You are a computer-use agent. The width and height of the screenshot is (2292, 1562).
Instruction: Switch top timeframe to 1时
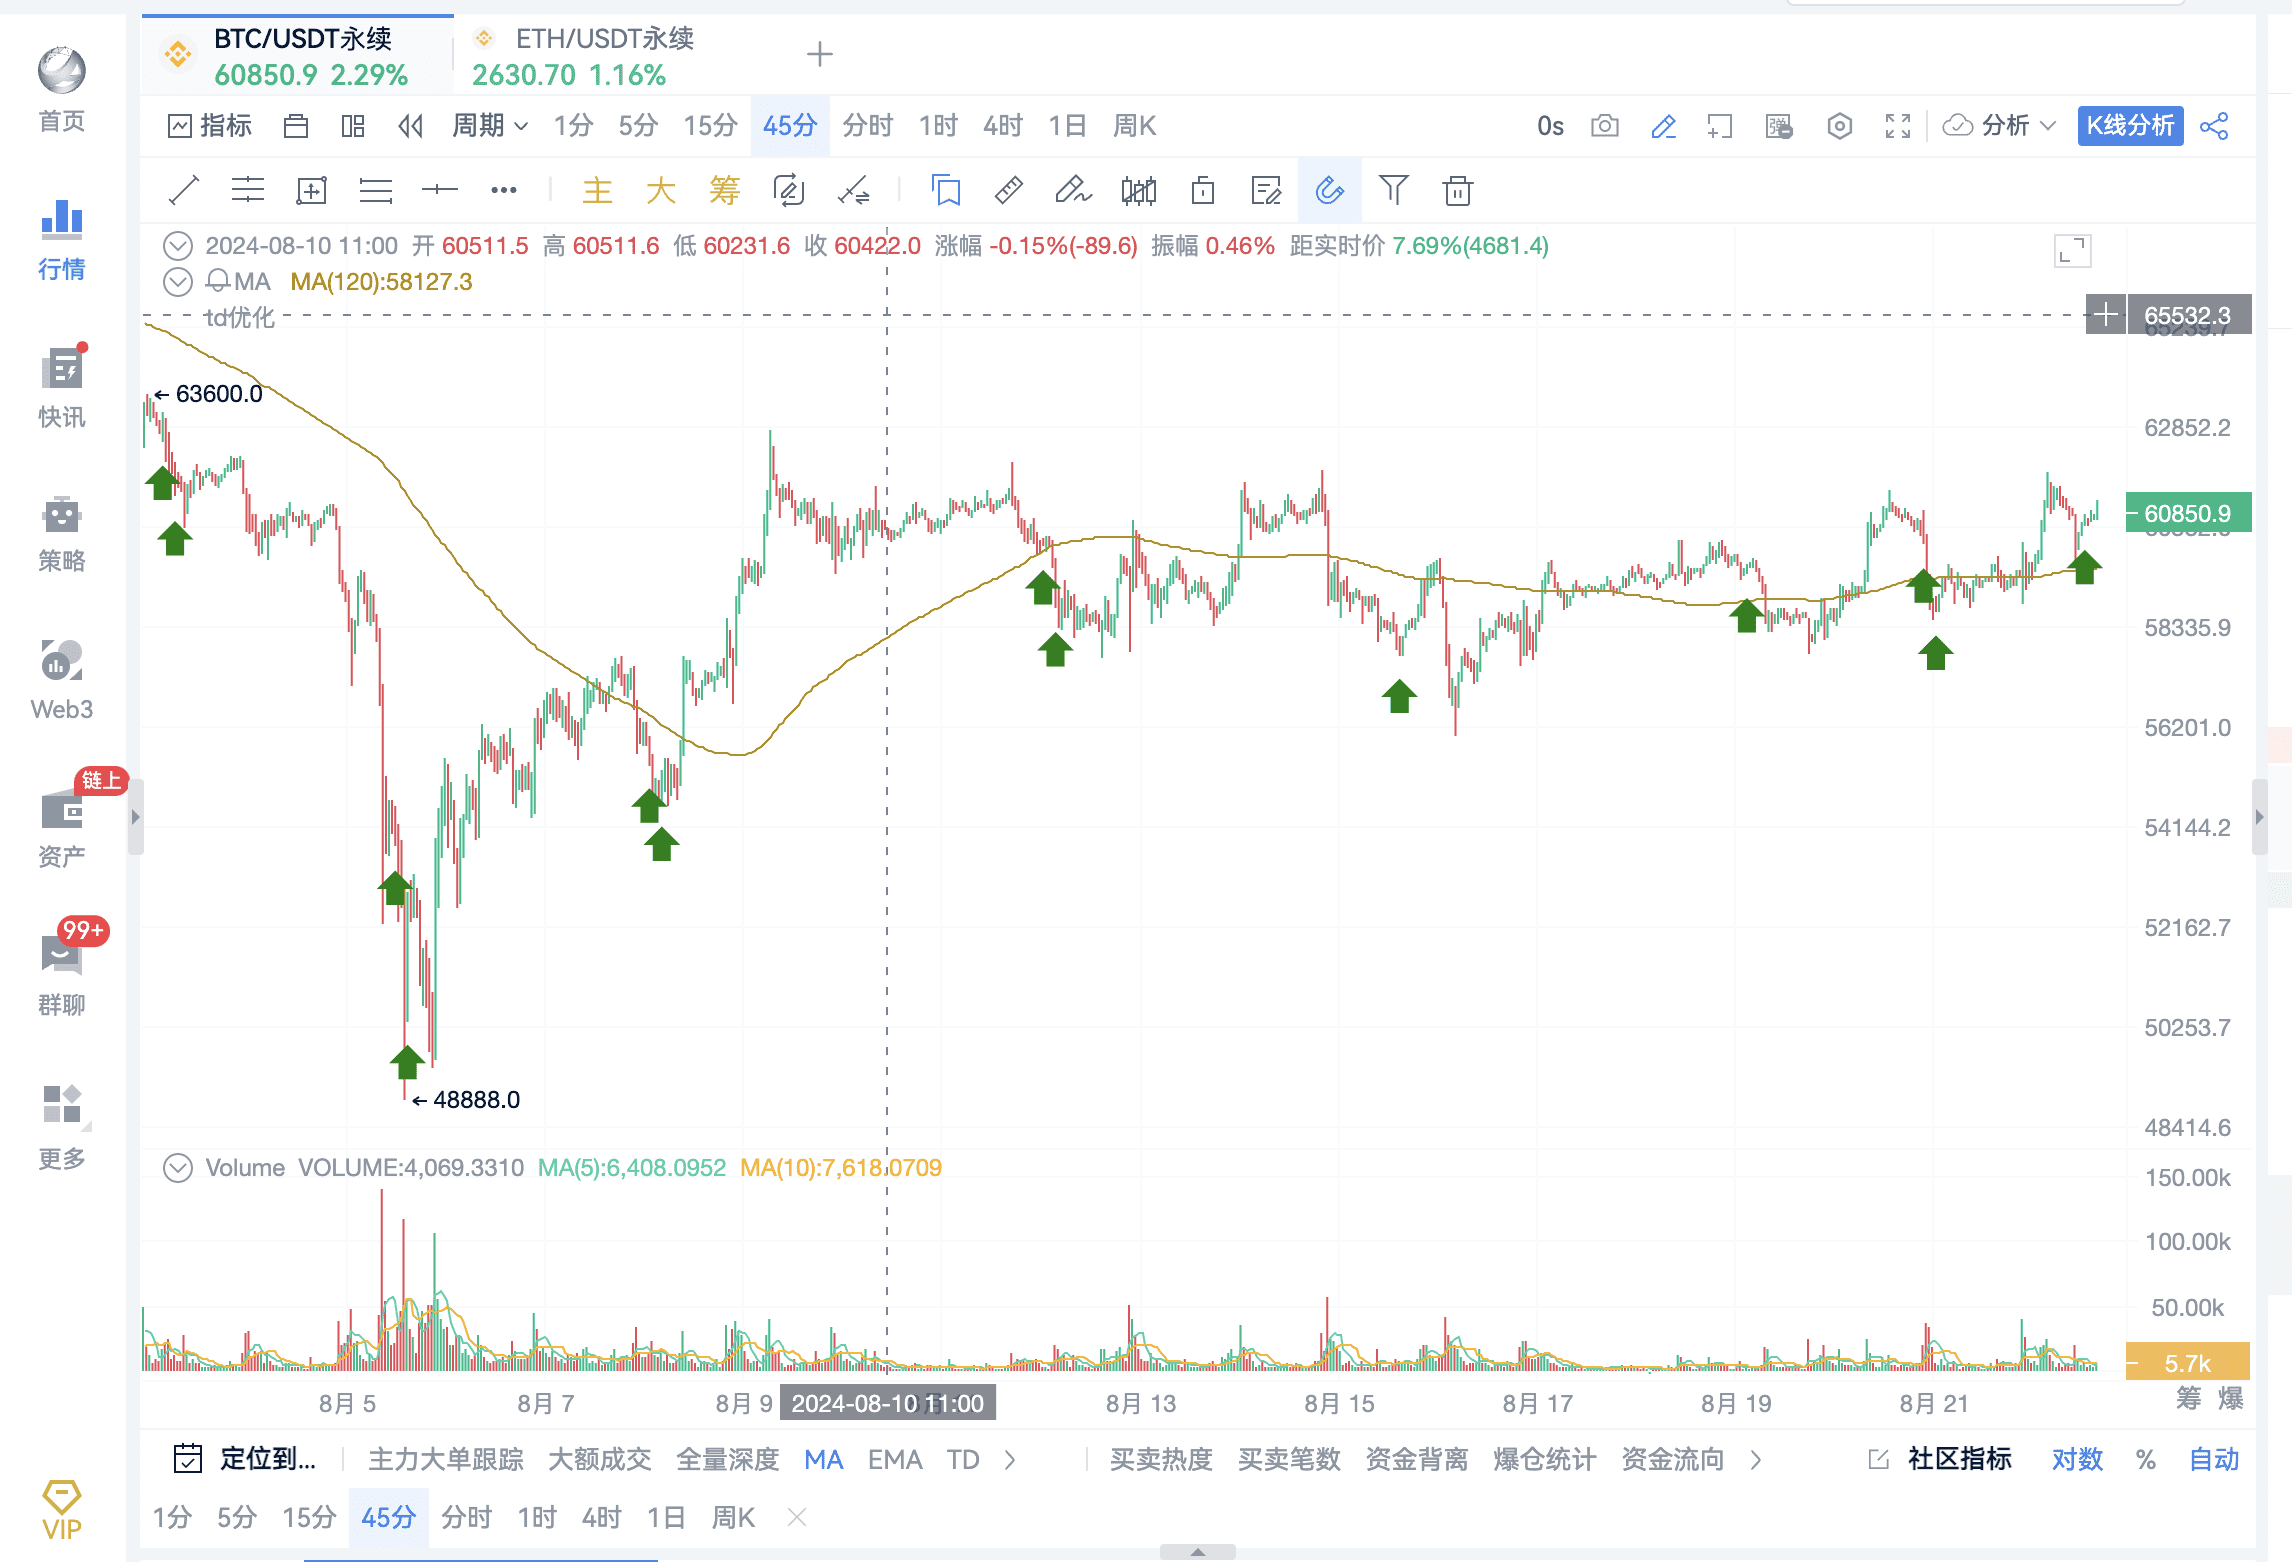click(938, 126)
